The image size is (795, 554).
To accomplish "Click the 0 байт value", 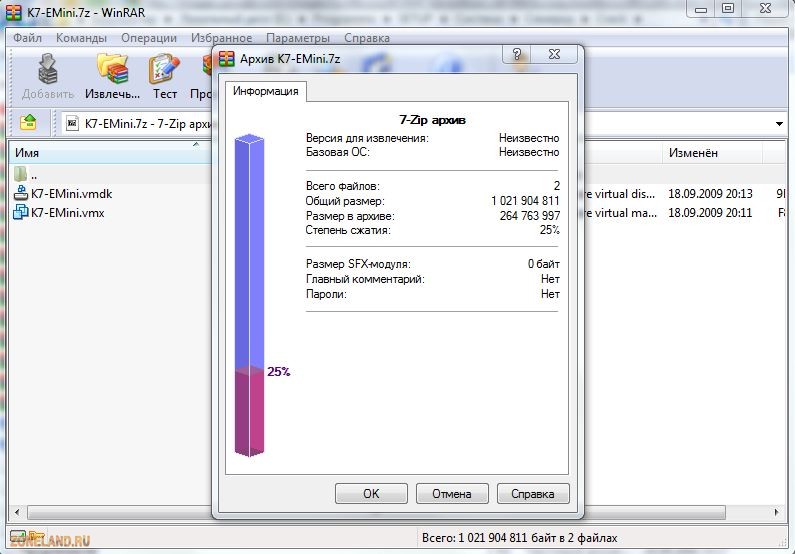I will 544,264.
